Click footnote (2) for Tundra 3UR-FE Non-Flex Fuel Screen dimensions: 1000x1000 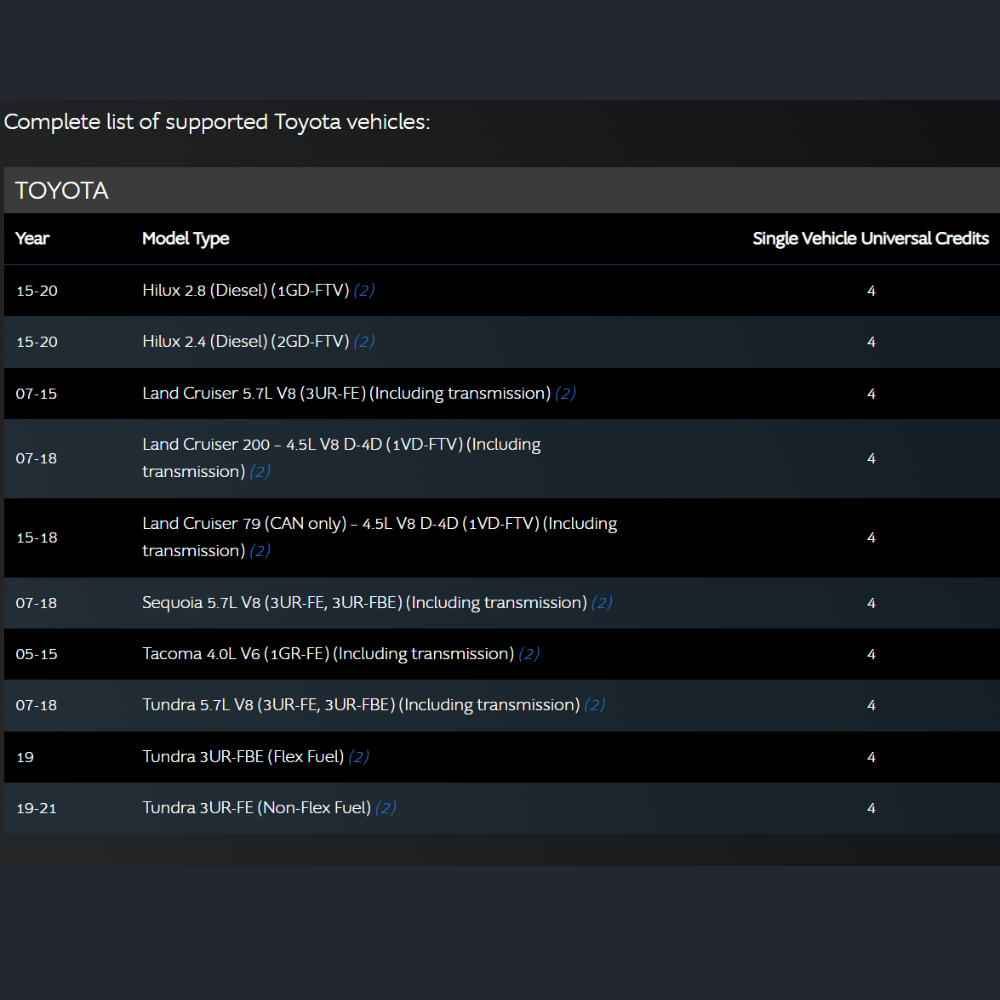click(x=385, y=807)
